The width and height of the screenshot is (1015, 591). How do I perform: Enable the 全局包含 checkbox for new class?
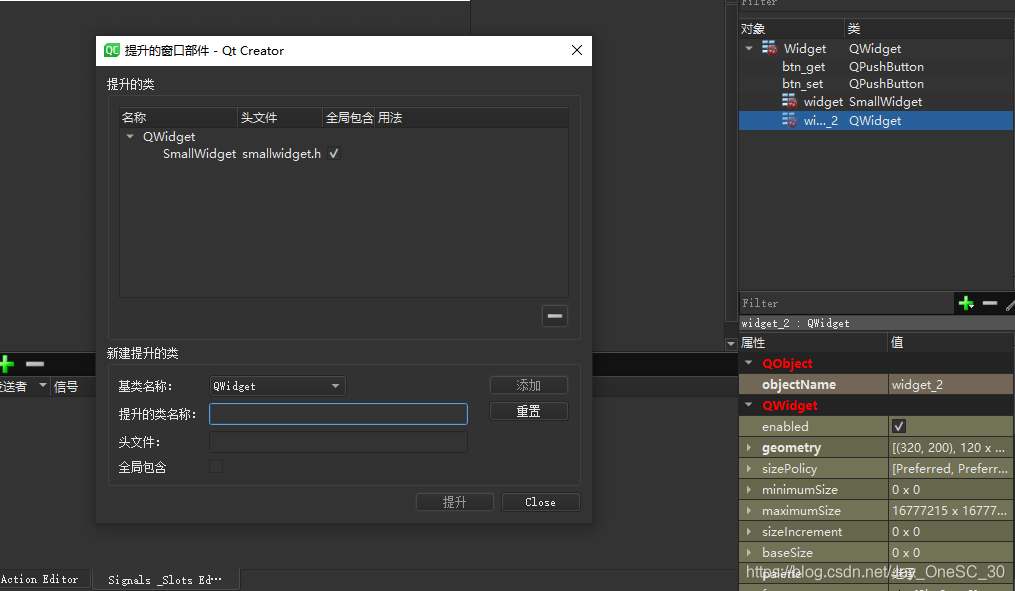pyautogui.click(x=216, y=466)
